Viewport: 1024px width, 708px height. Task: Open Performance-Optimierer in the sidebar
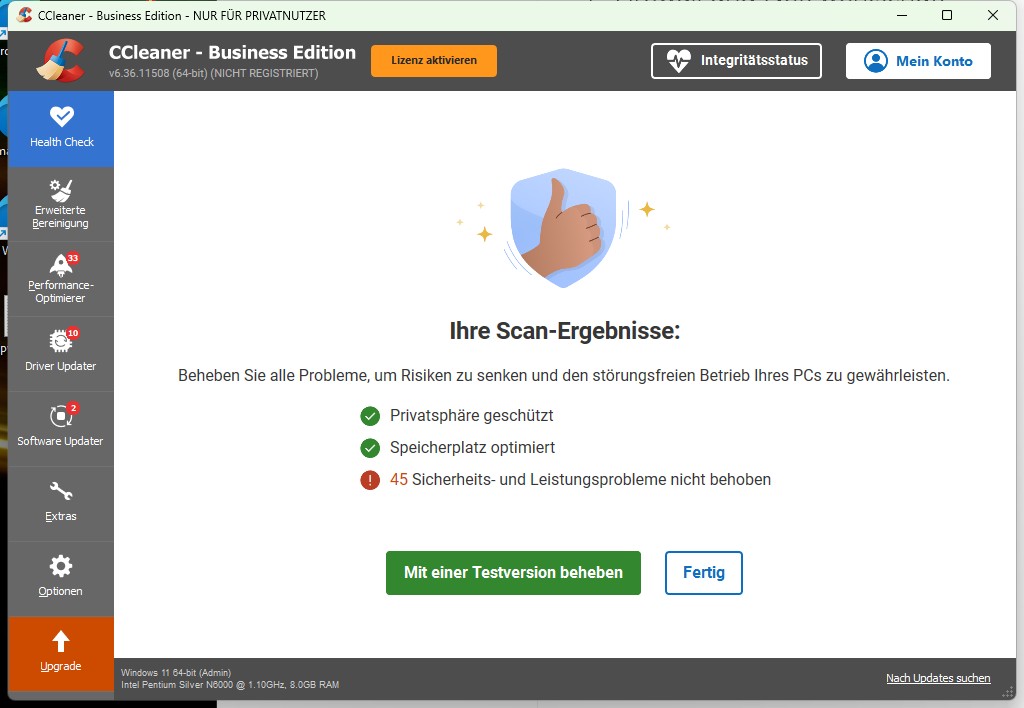[61, 279]
